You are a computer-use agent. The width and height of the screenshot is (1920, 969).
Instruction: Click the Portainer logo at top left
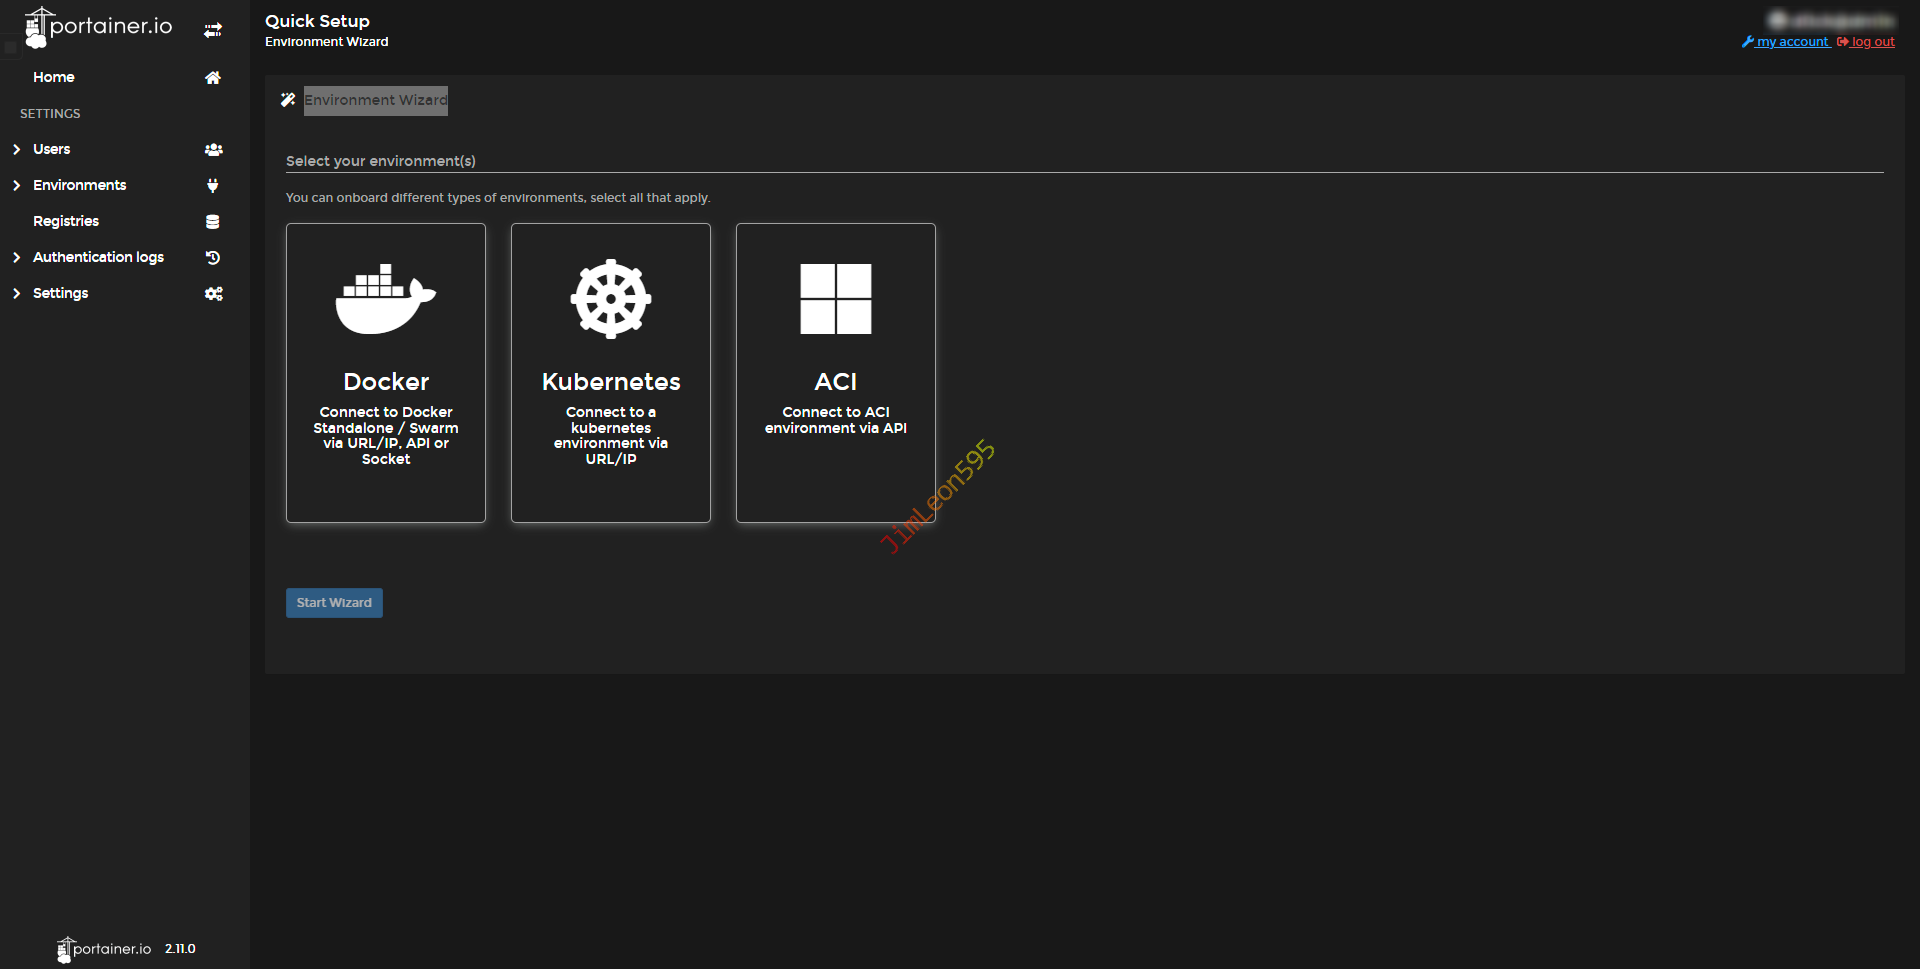(x=98, y=27)
